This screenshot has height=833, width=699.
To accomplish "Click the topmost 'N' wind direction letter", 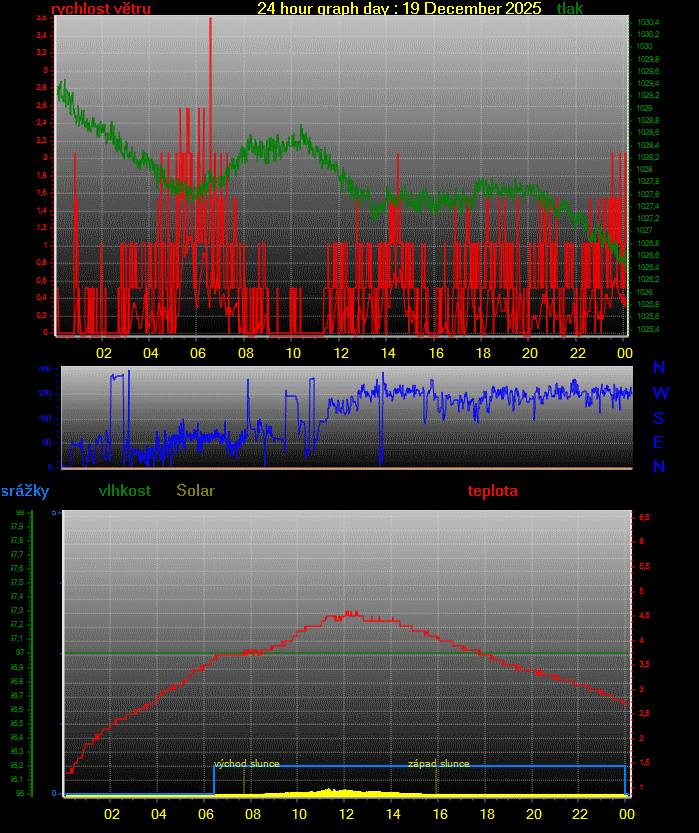I will click(x=659, y=369).
